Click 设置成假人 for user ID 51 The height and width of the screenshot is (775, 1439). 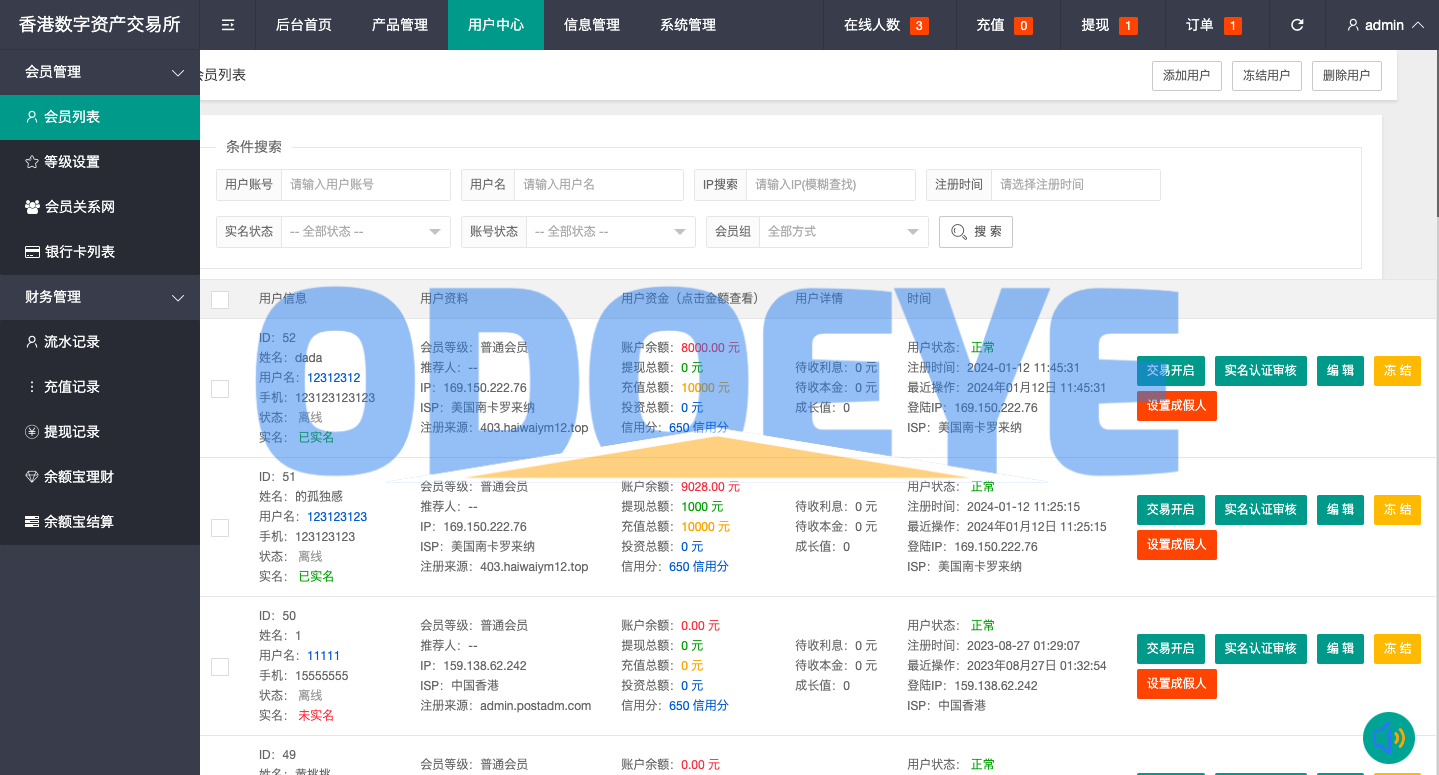1177,545
